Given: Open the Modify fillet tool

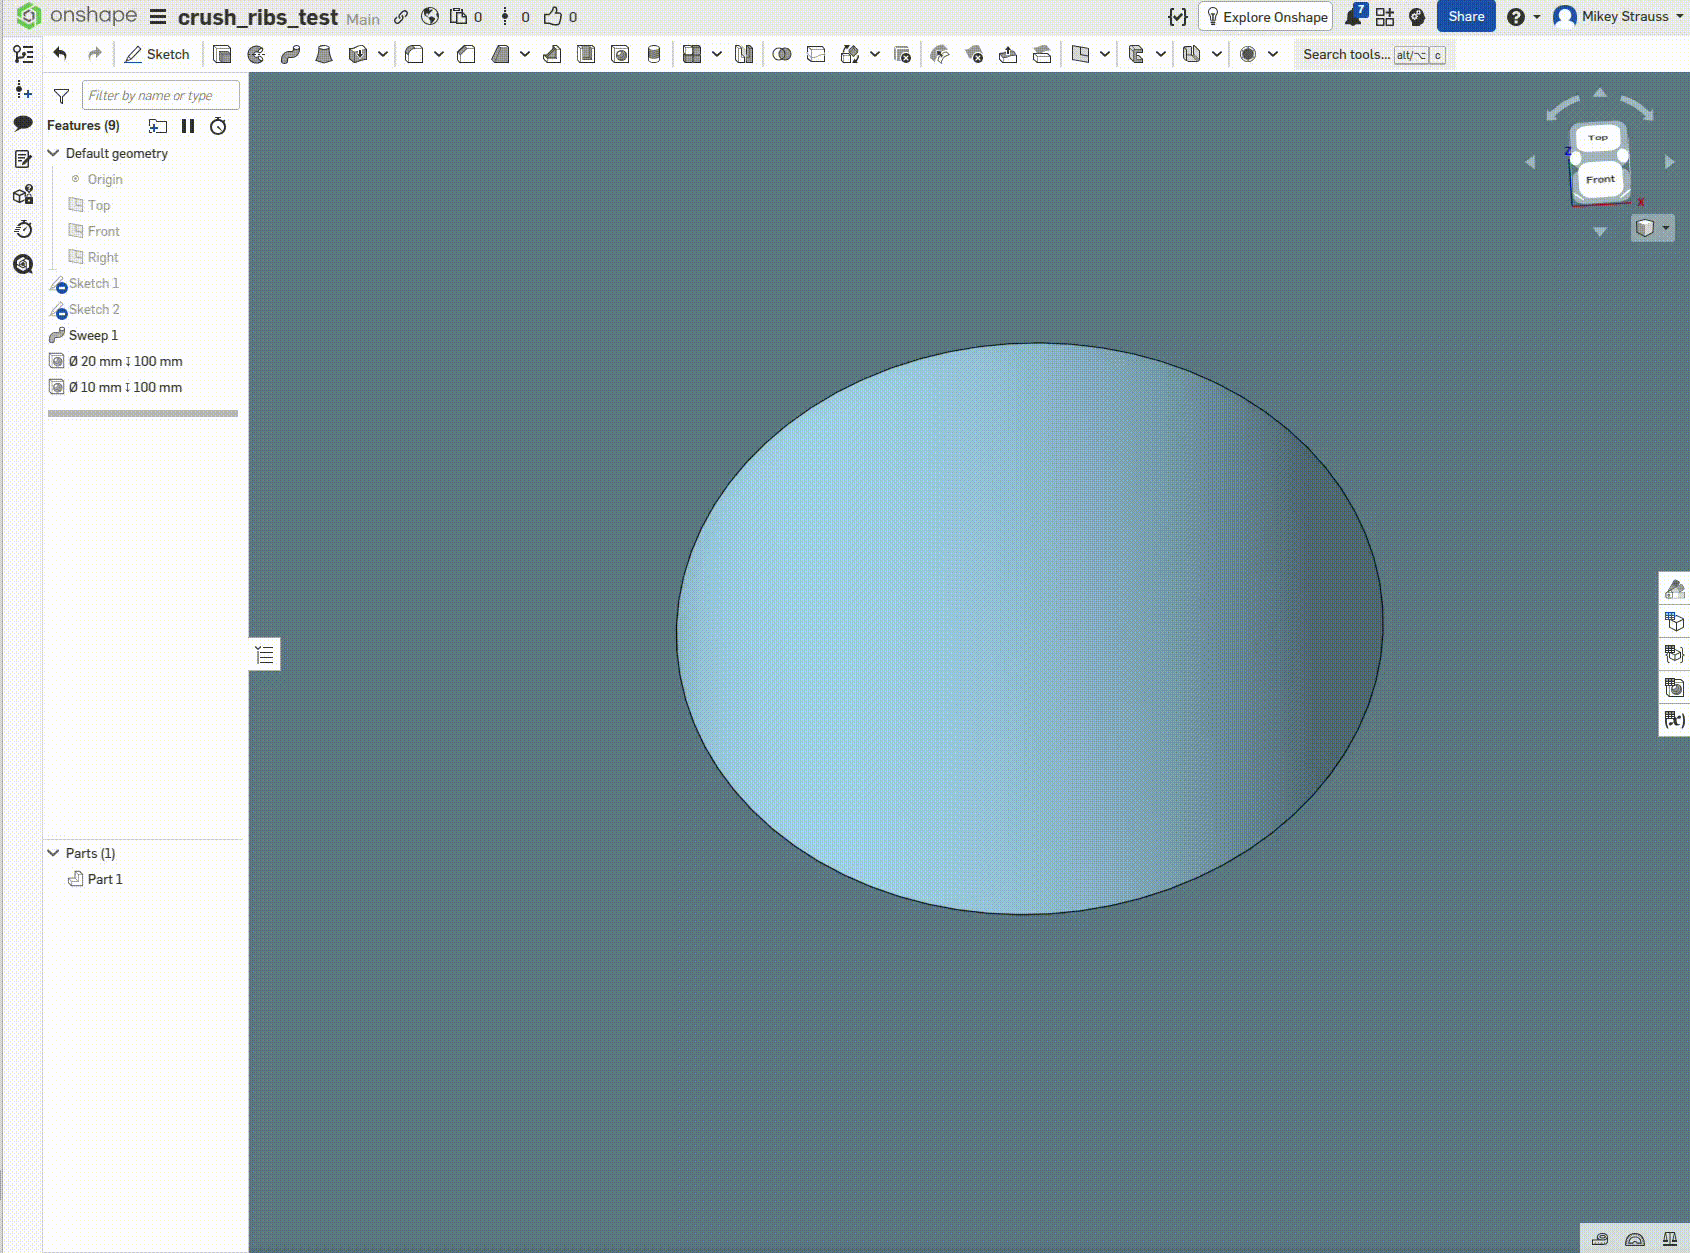Looking at the screenshot, I should point(940,54).
